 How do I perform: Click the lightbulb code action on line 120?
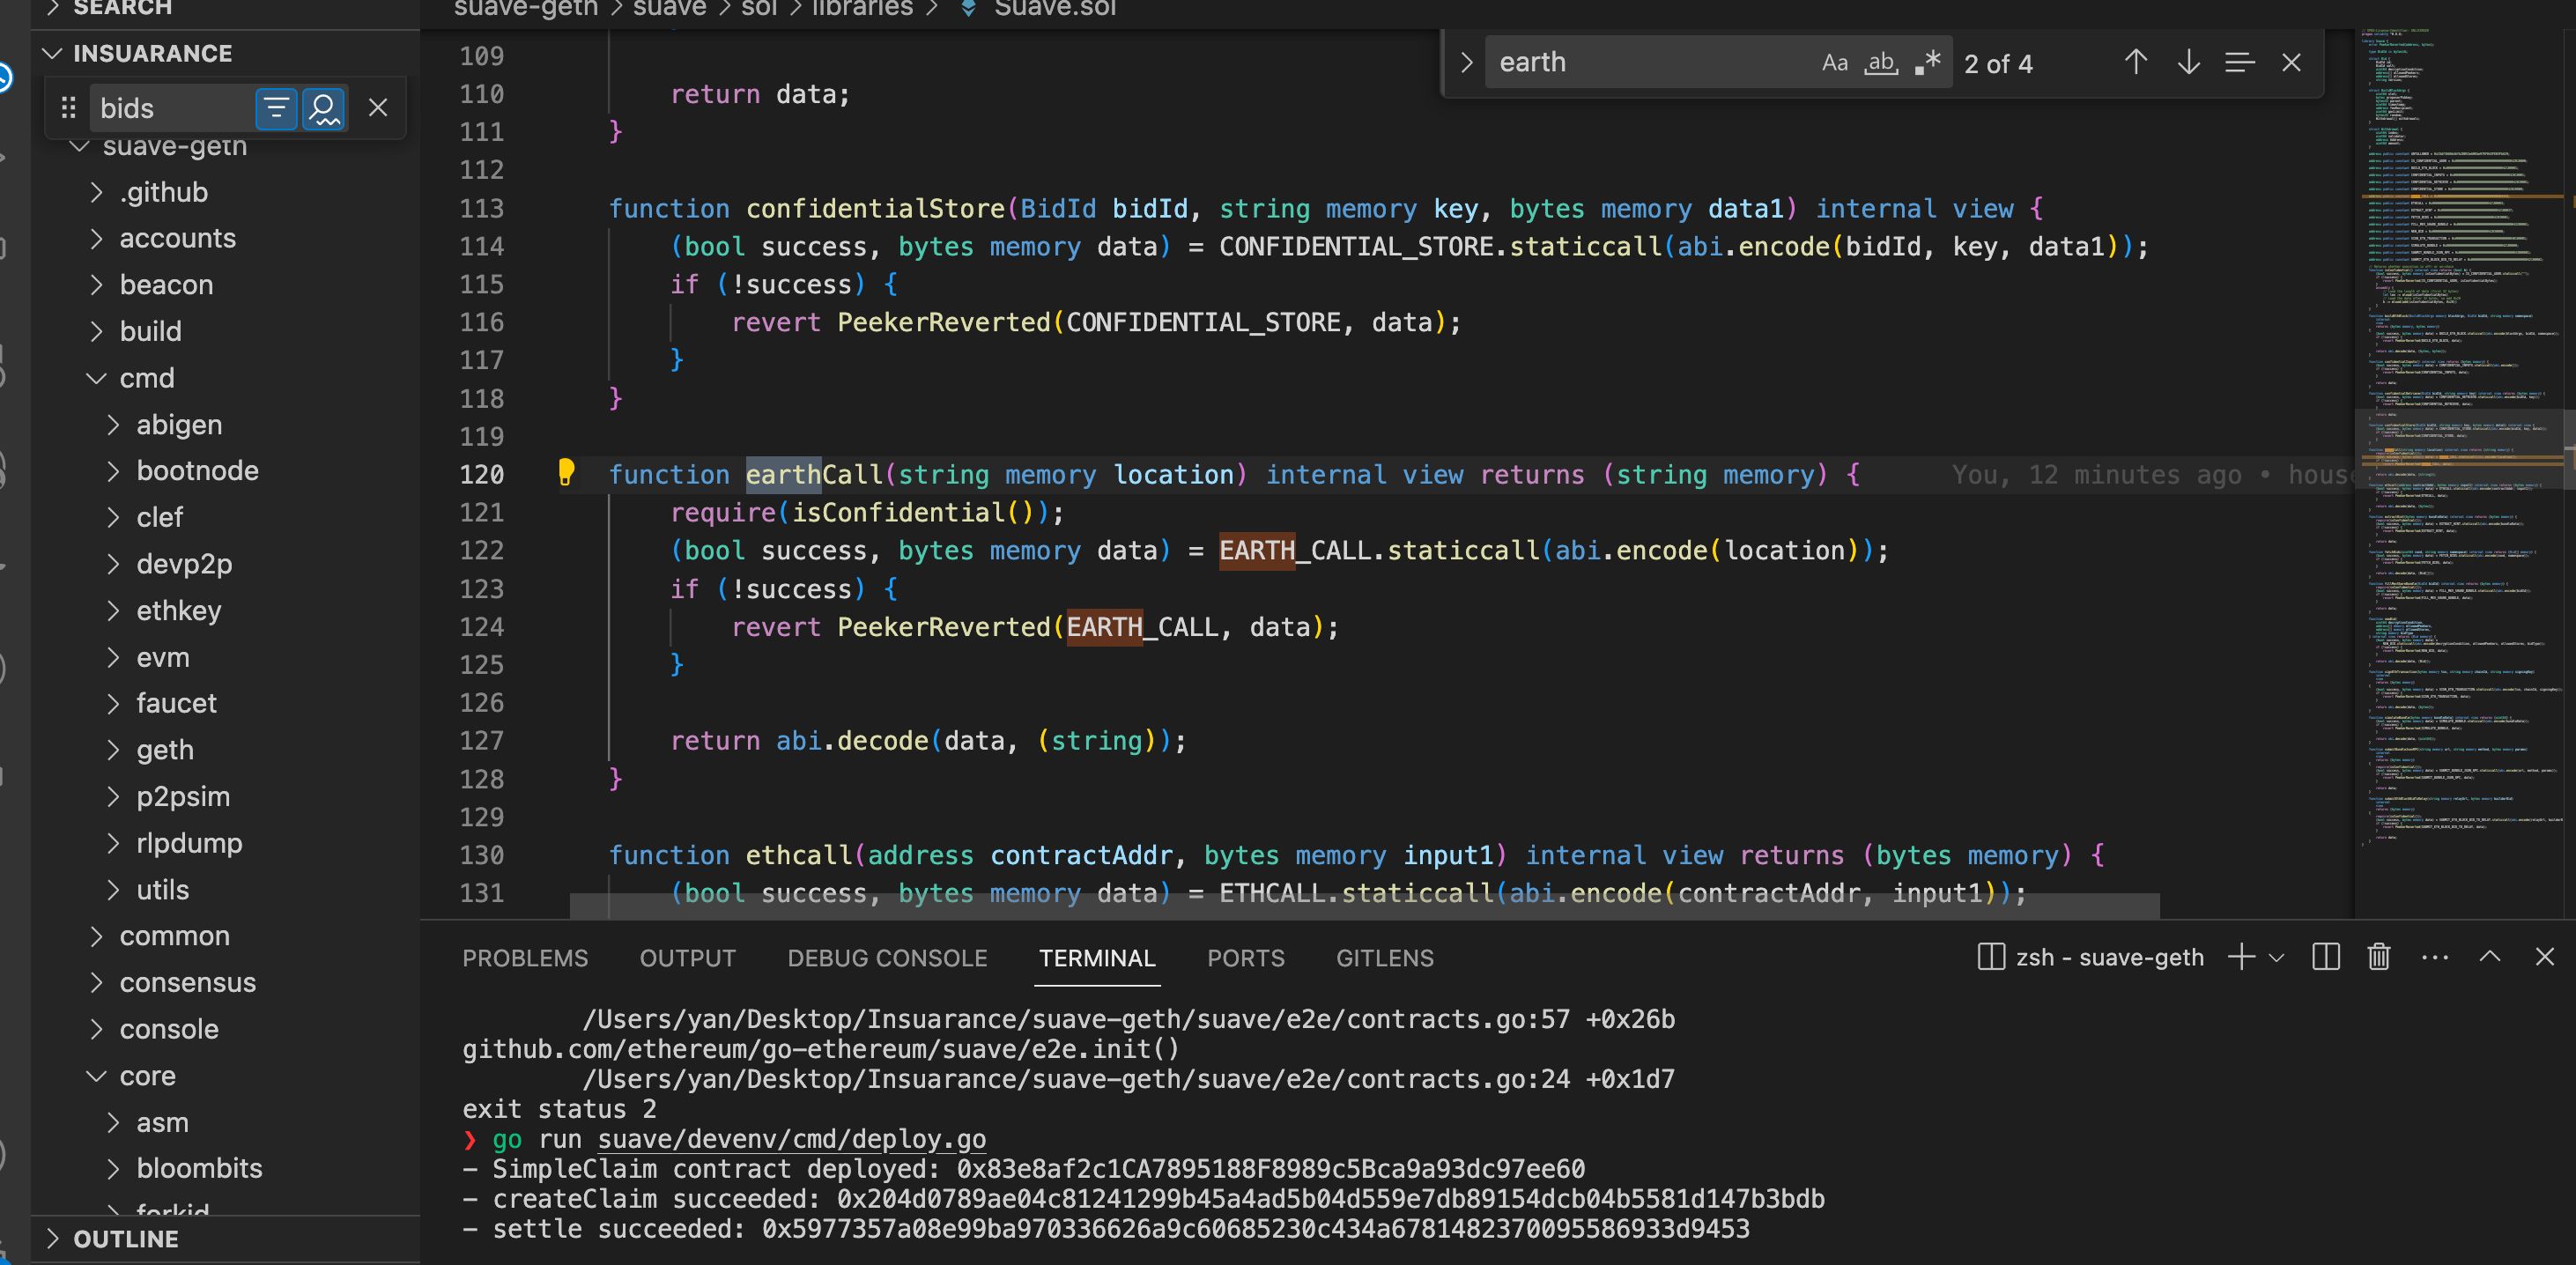tap(566, 472)
